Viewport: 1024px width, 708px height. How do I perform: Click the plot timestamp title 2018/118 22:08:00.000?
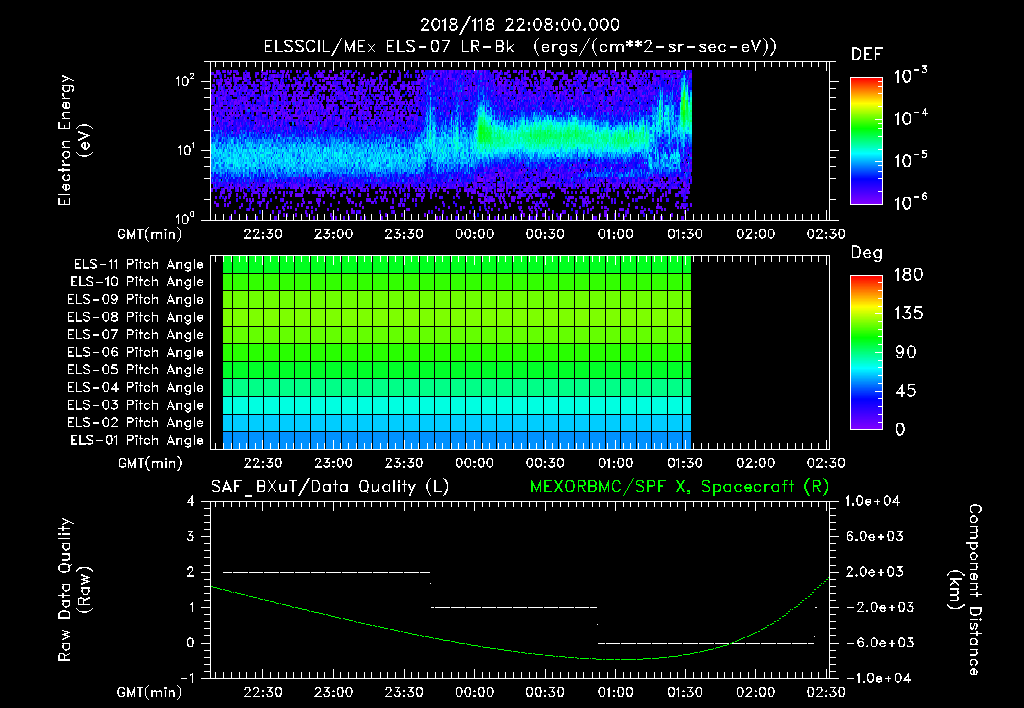(x=519, y=25)
